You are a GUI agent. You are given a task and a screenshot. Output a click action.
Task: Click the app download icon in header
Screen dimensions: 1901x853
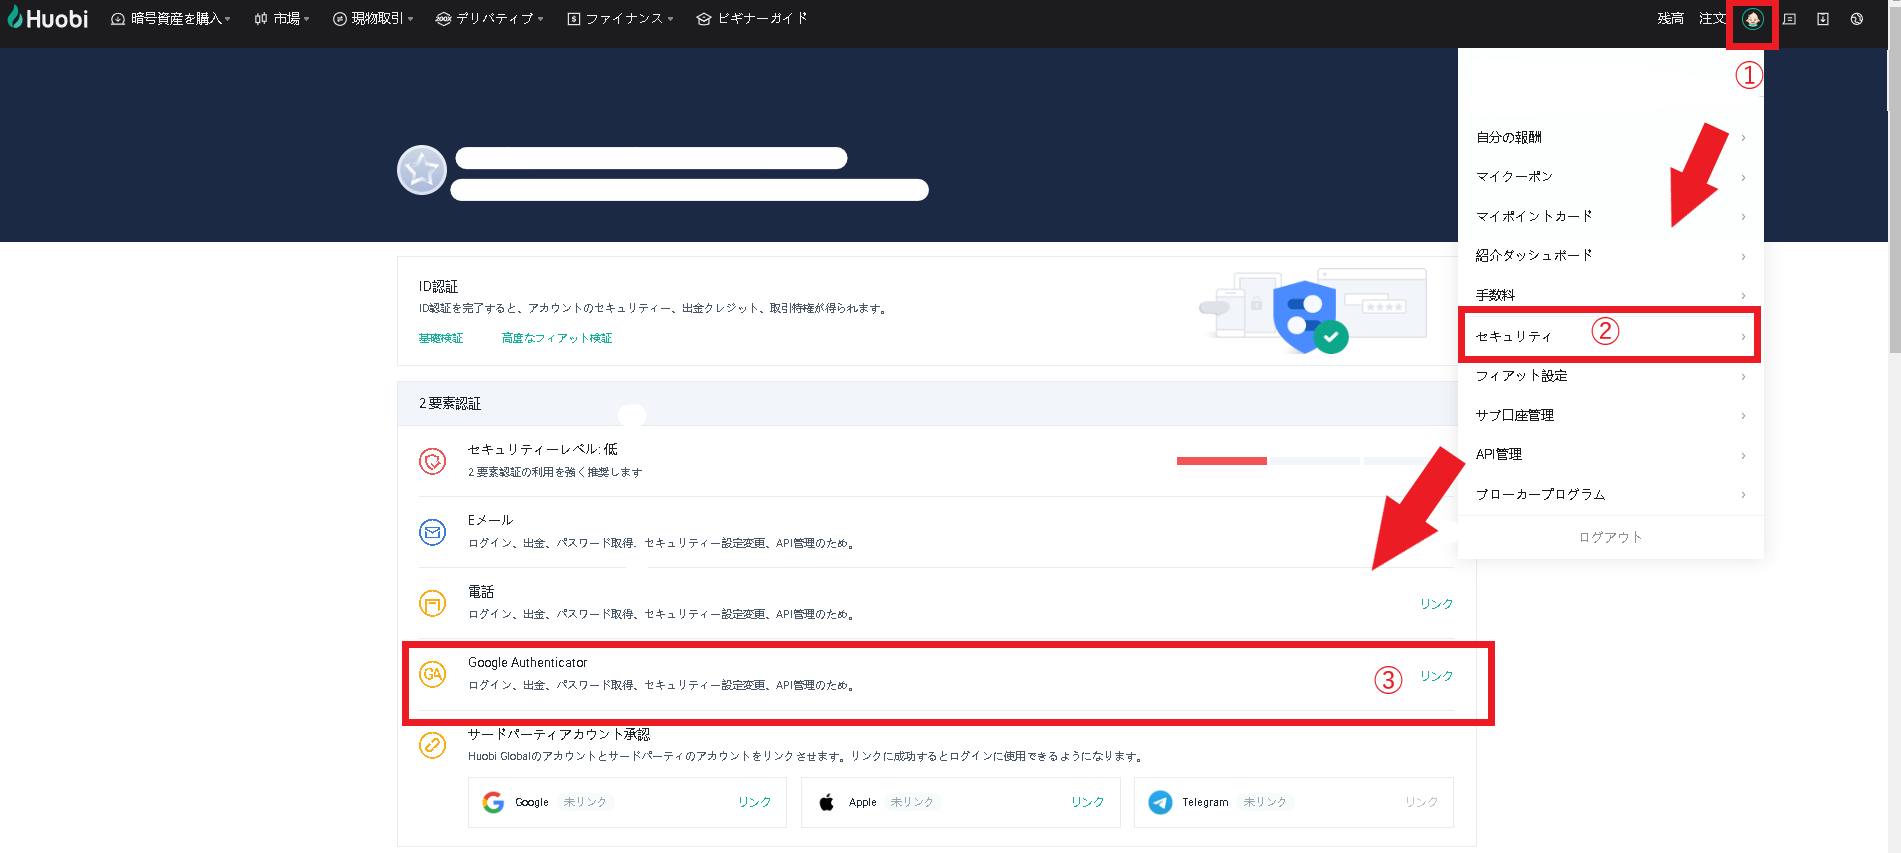(1823, 19)
